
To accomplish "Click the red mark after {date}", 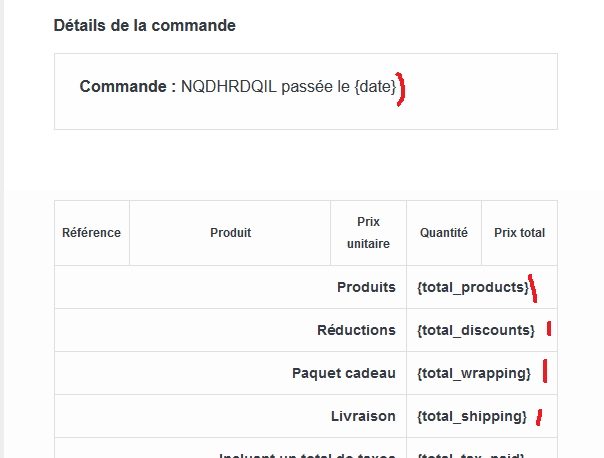I will point(401,90).
